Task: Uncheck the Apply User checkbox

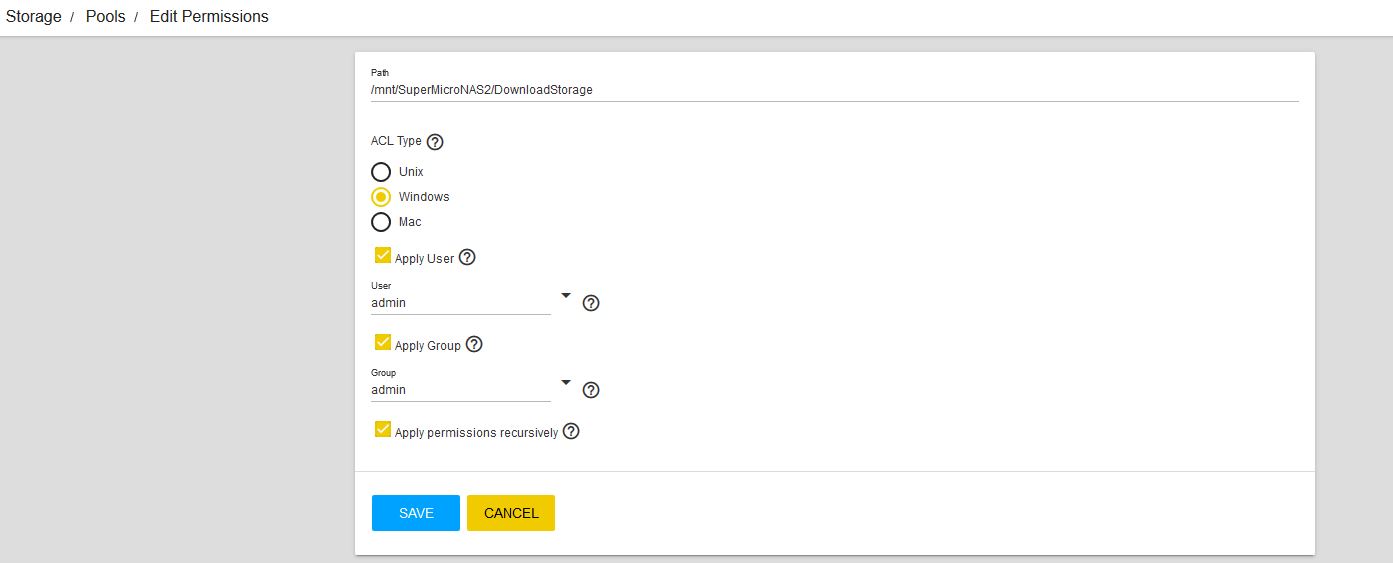Action: click(x=382, y=256)
